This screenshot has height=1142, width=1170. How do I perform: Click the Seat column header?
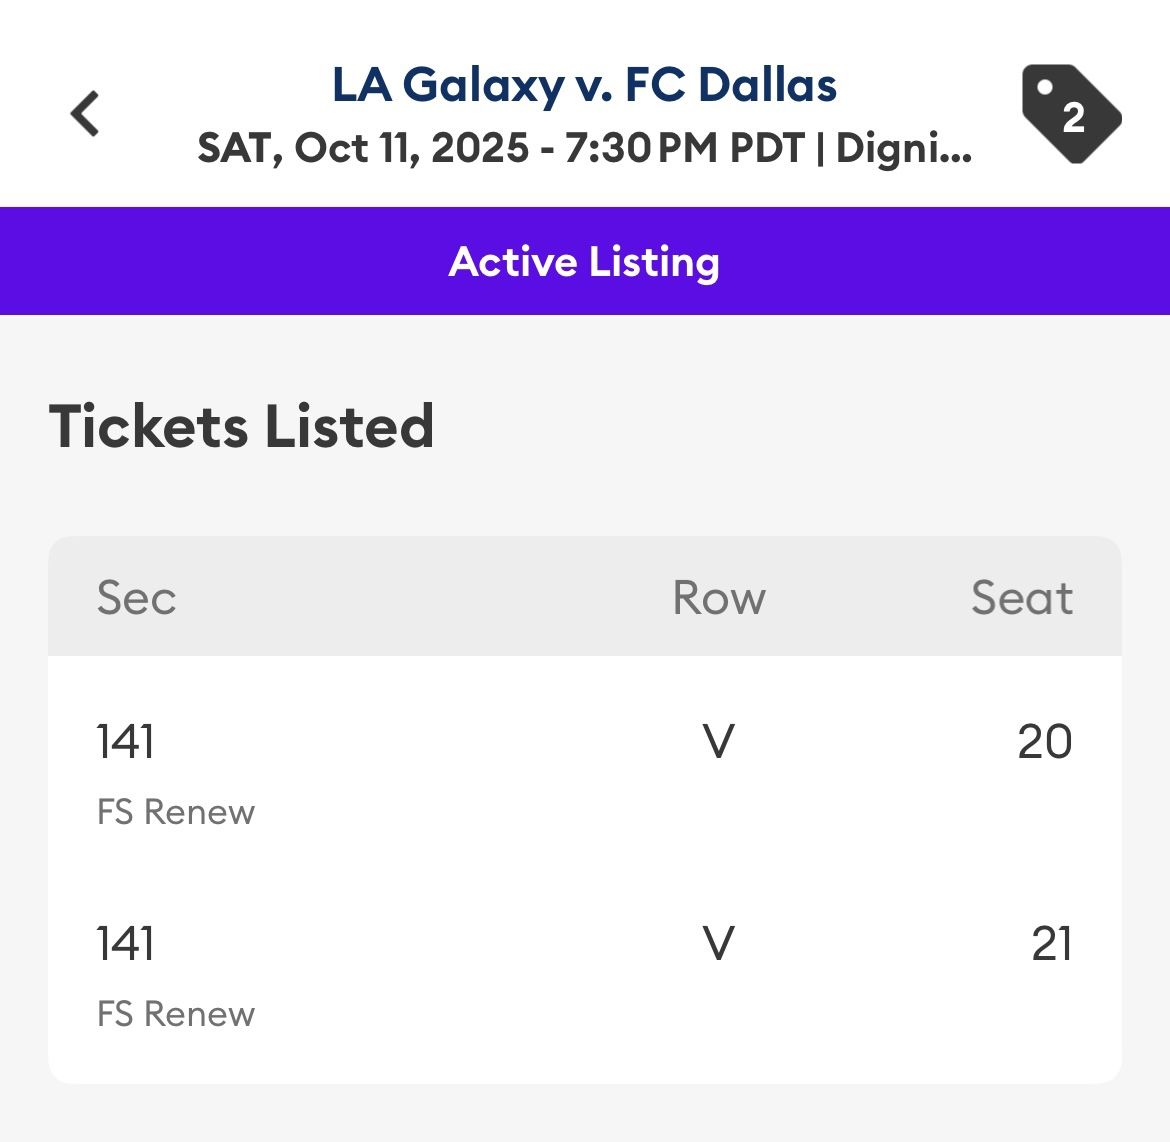click(1021, 598)
